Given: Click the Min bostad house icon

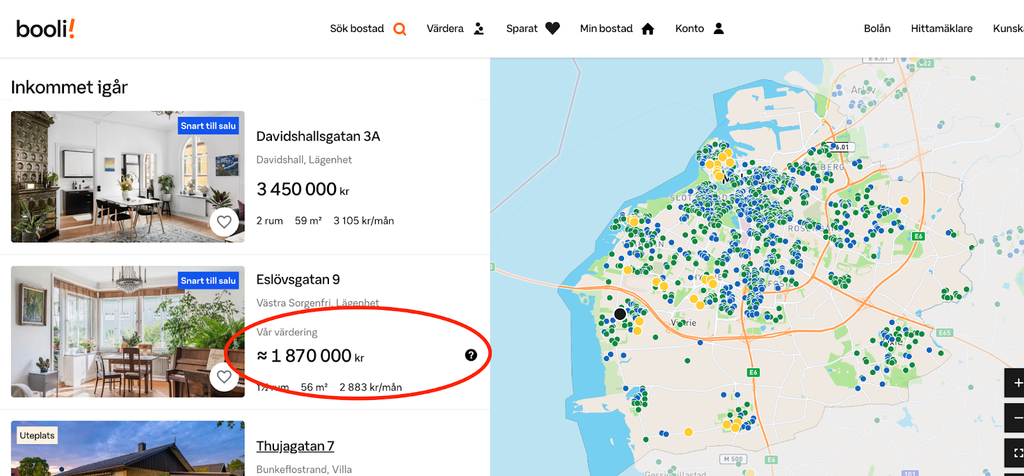Looking at the screenshot, I should point(647,29).
